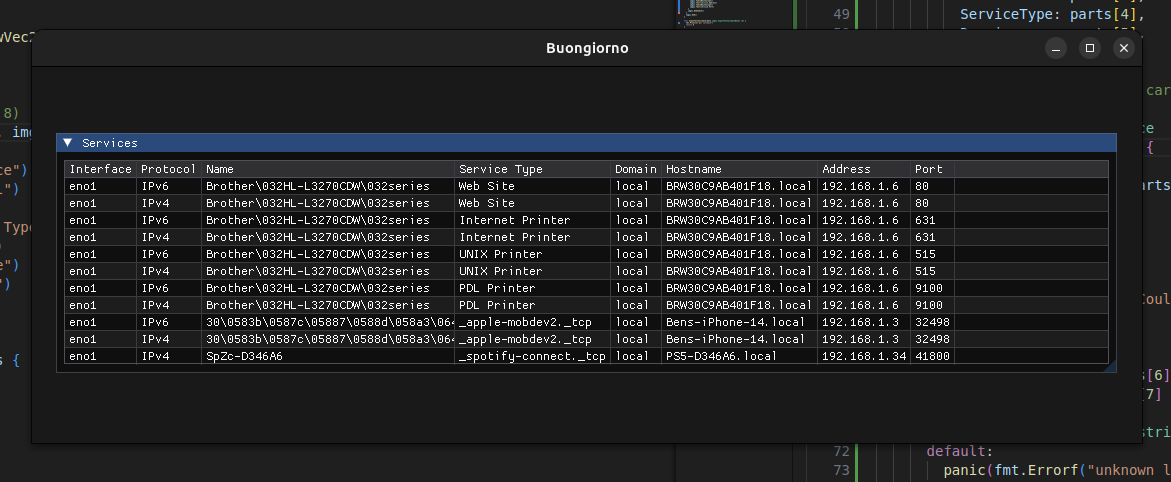The image size is (1171, 482).
Task: Close the Buongiorno window
Action: [1124, 49]
